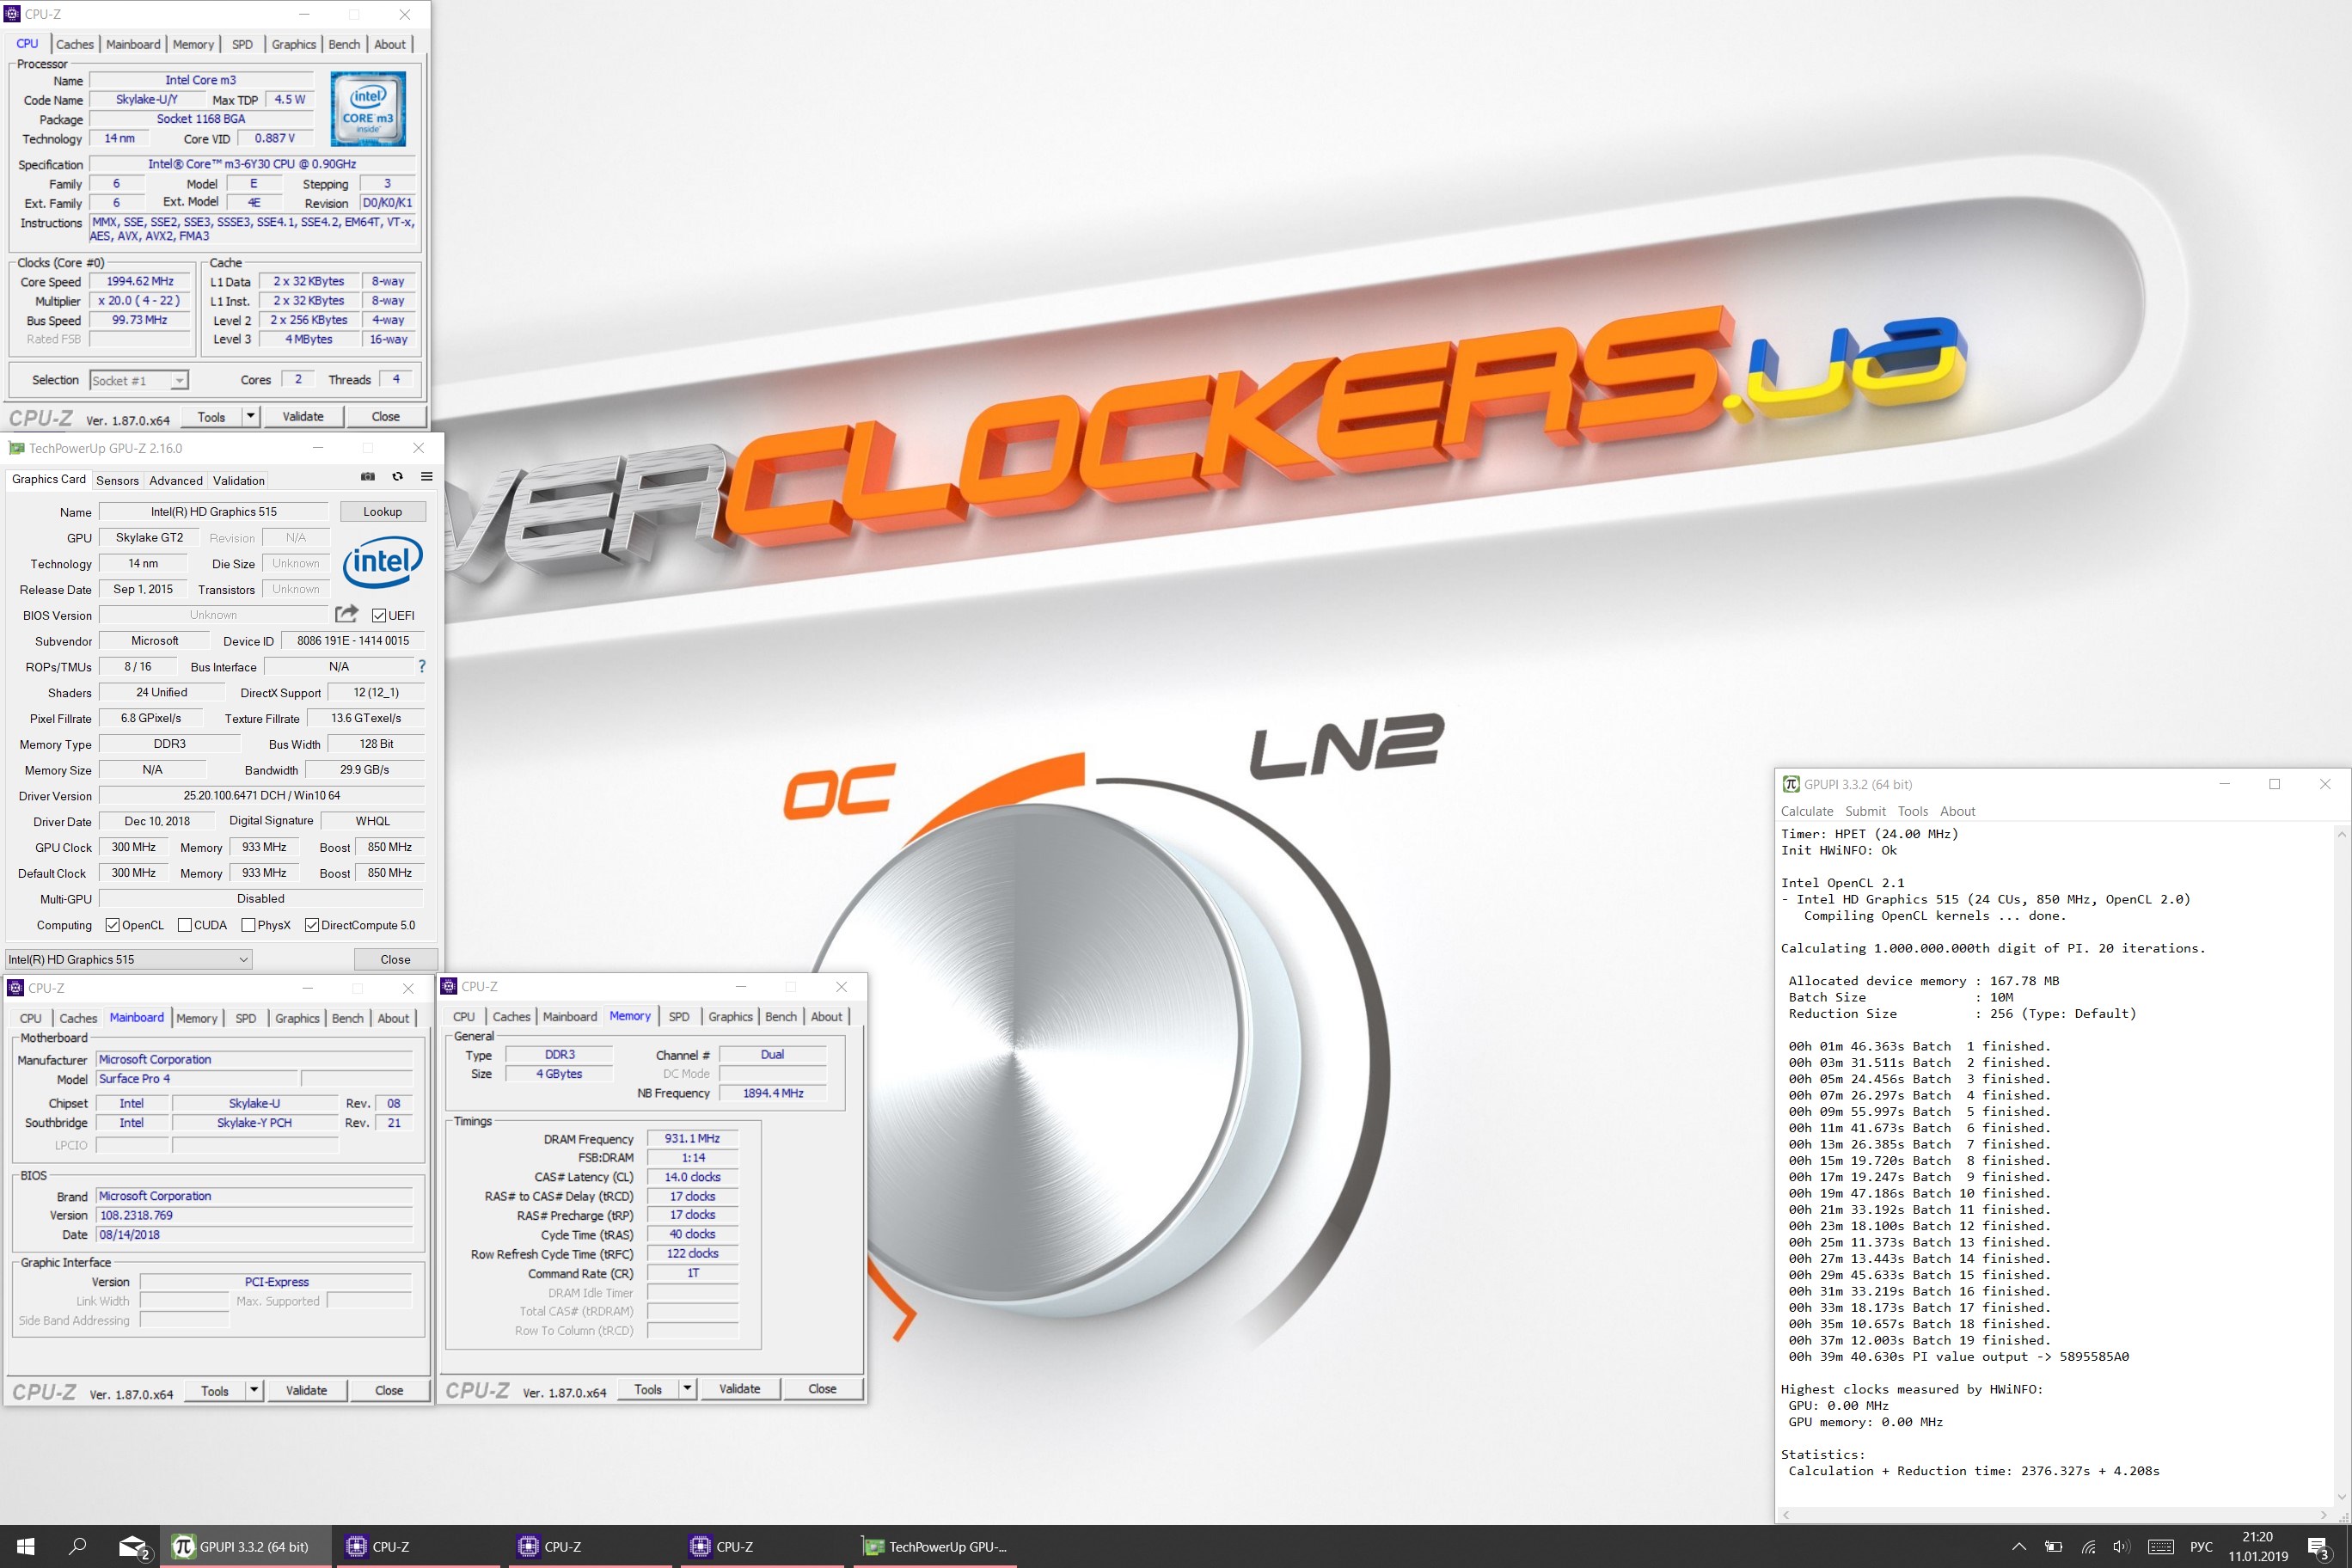This screenshot has width=2352, height=1568.
Task: Toggle the UEFI checkbox in GPU-Z
Action: [379, 615]
